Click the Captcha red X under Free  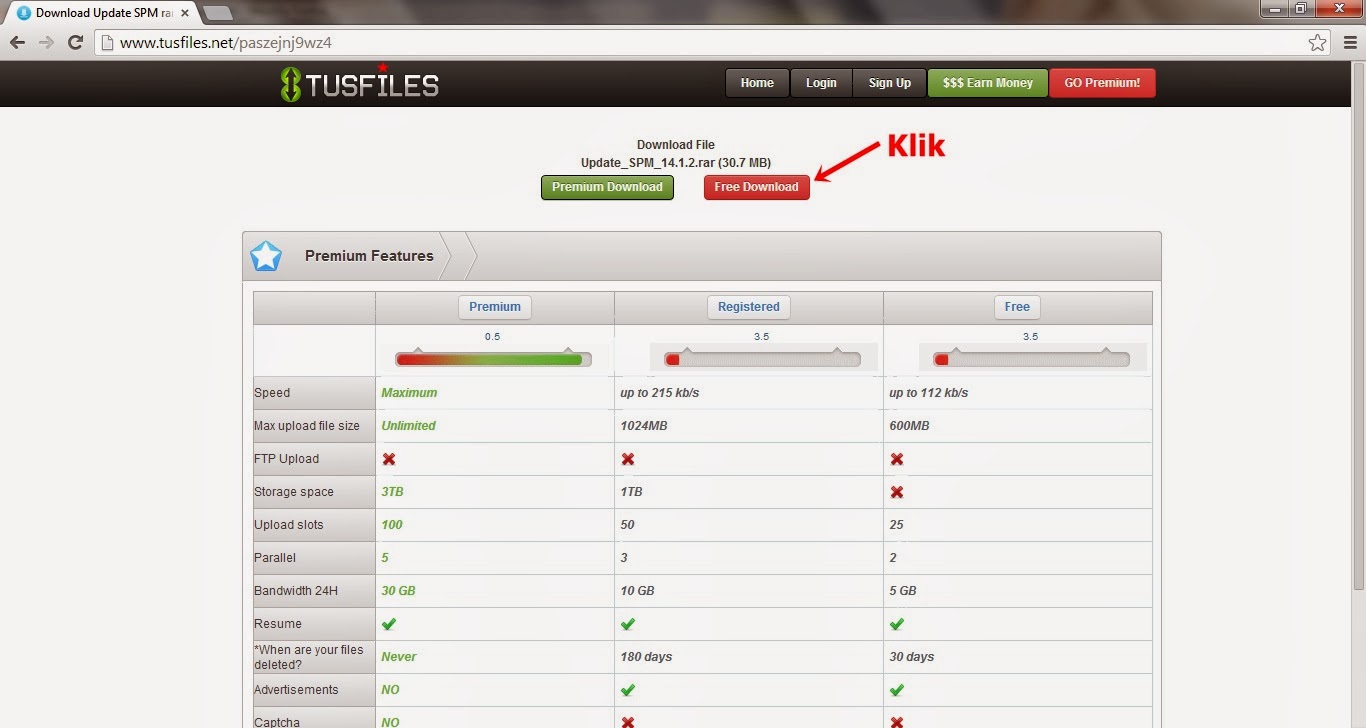pyautogui.click(x=897, y=722)
